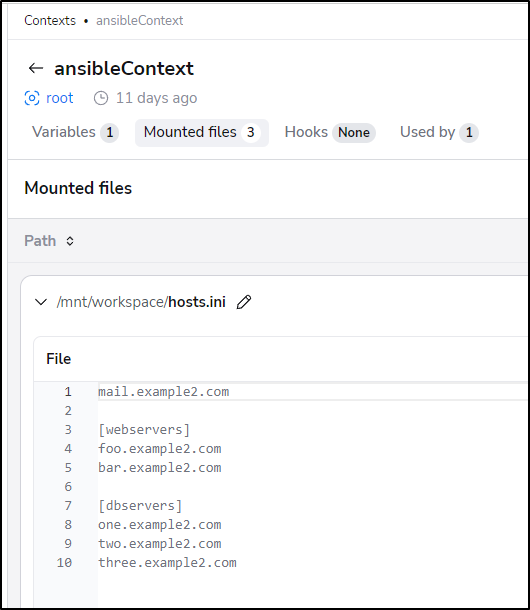Select the Mounted files tab
Screen dimensions: 530x610
point(202,132)
